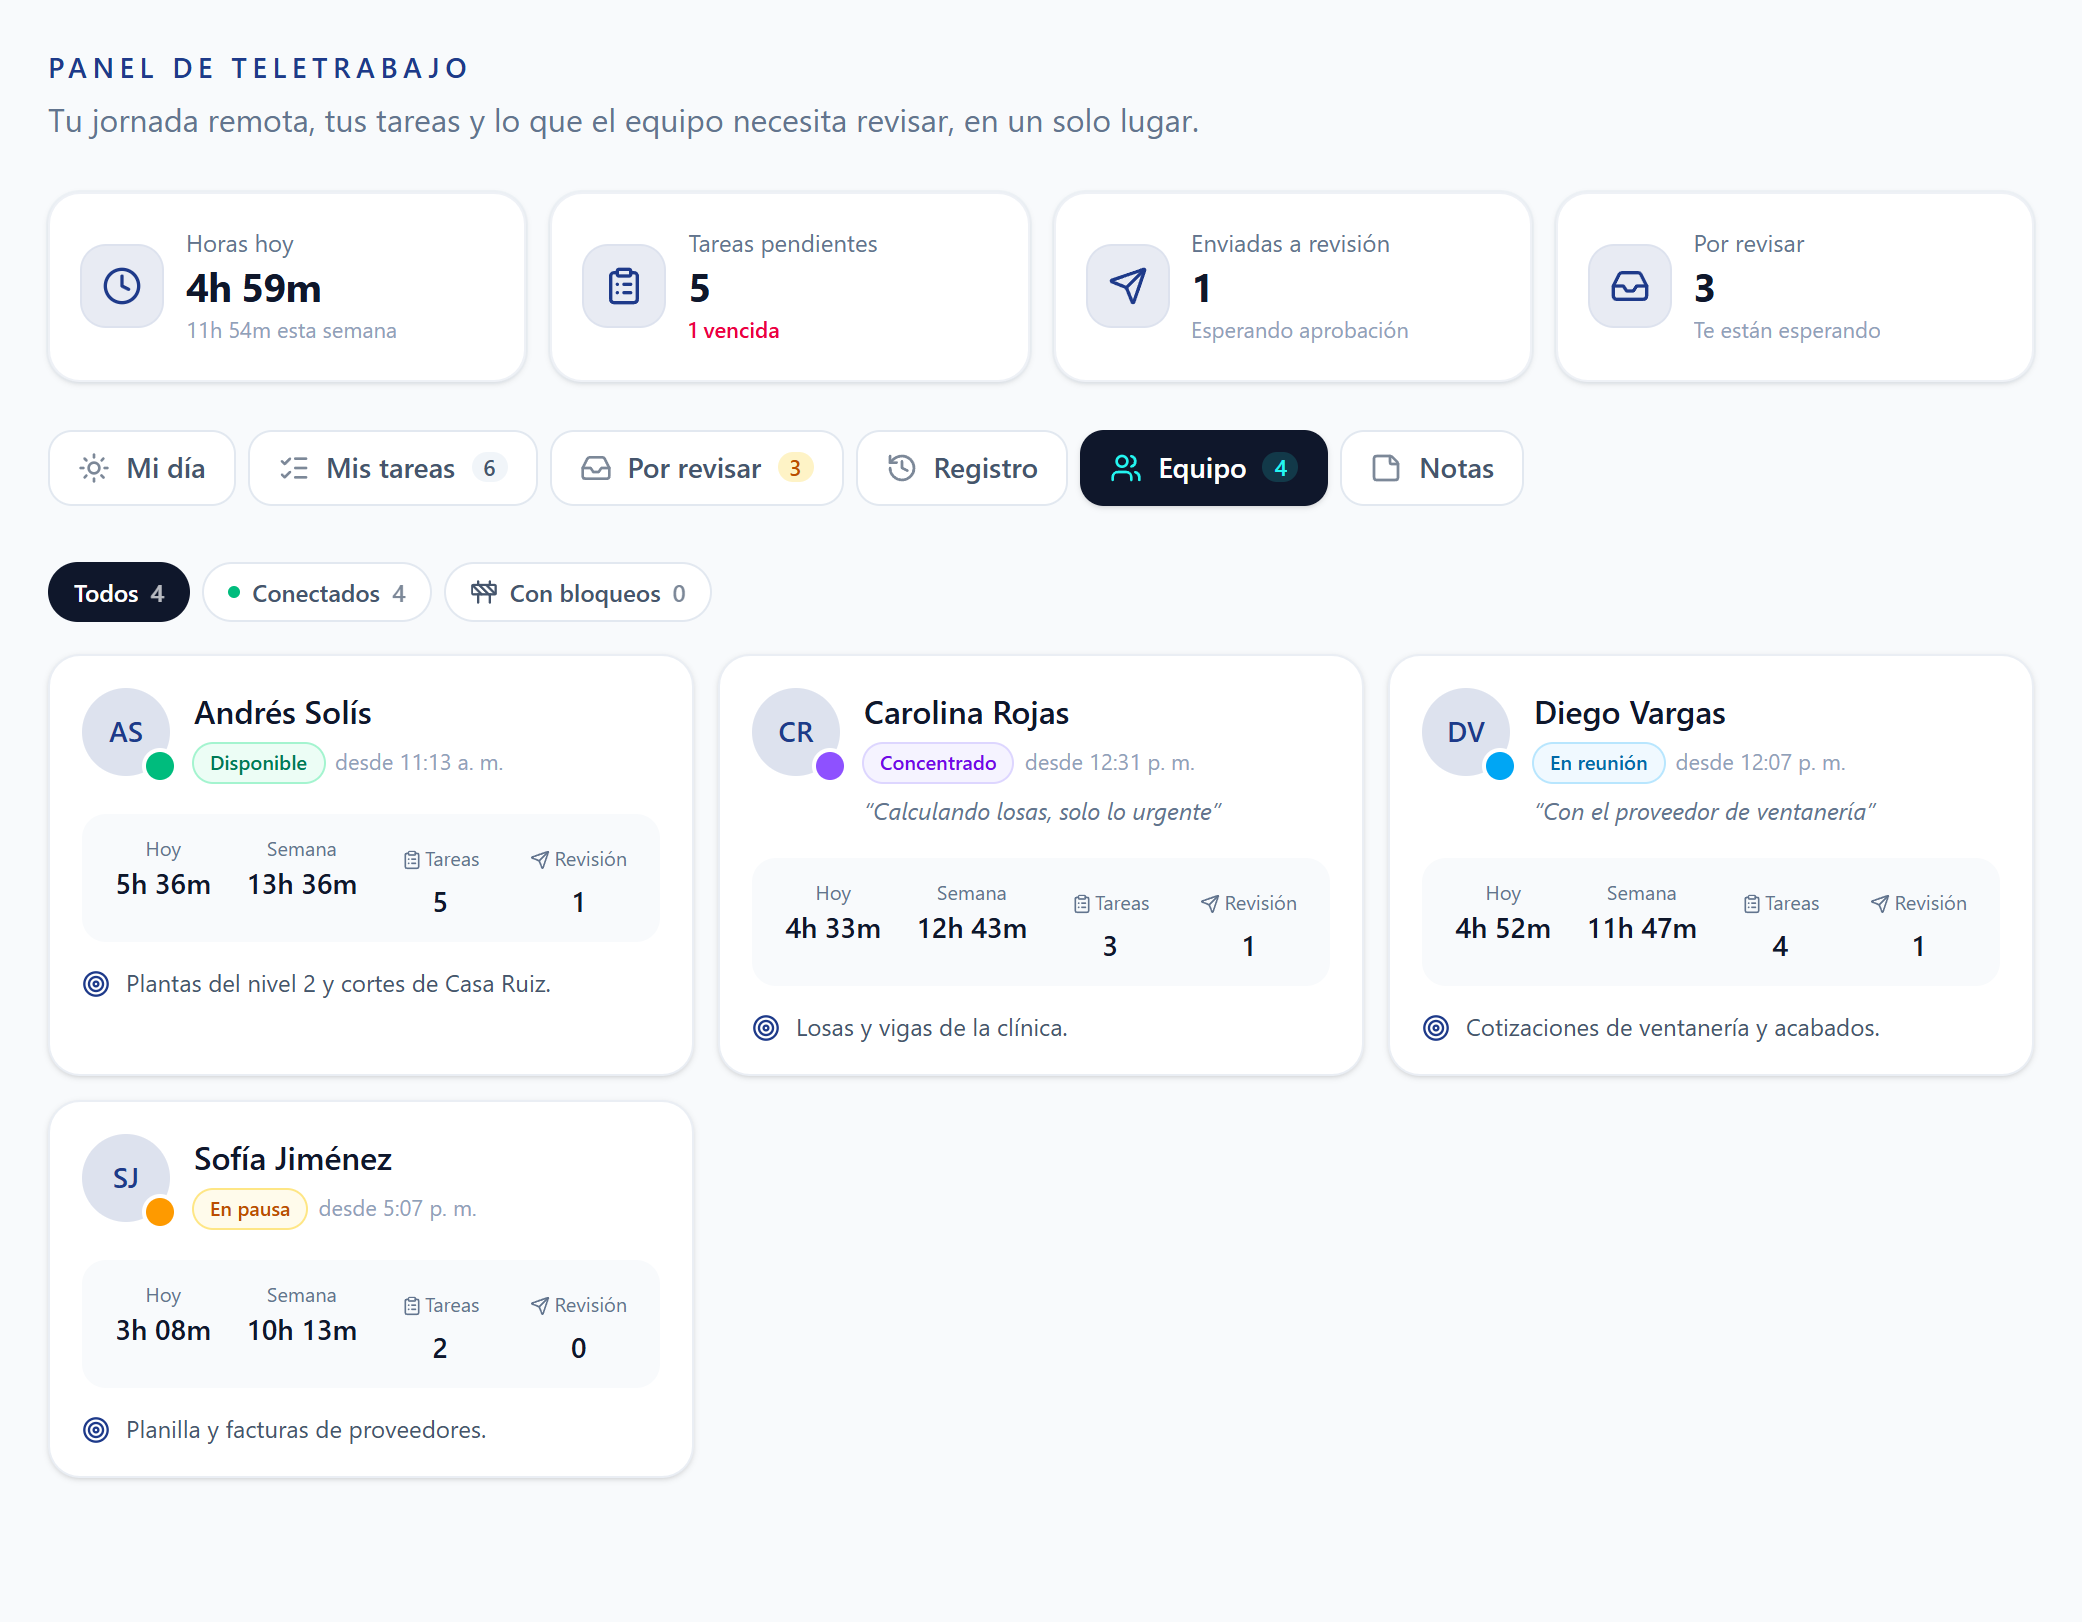Click the "1 vencida" overdue label
Image resolution: width=2082 pixels, height=1622 pixels.
coord(734,331)
